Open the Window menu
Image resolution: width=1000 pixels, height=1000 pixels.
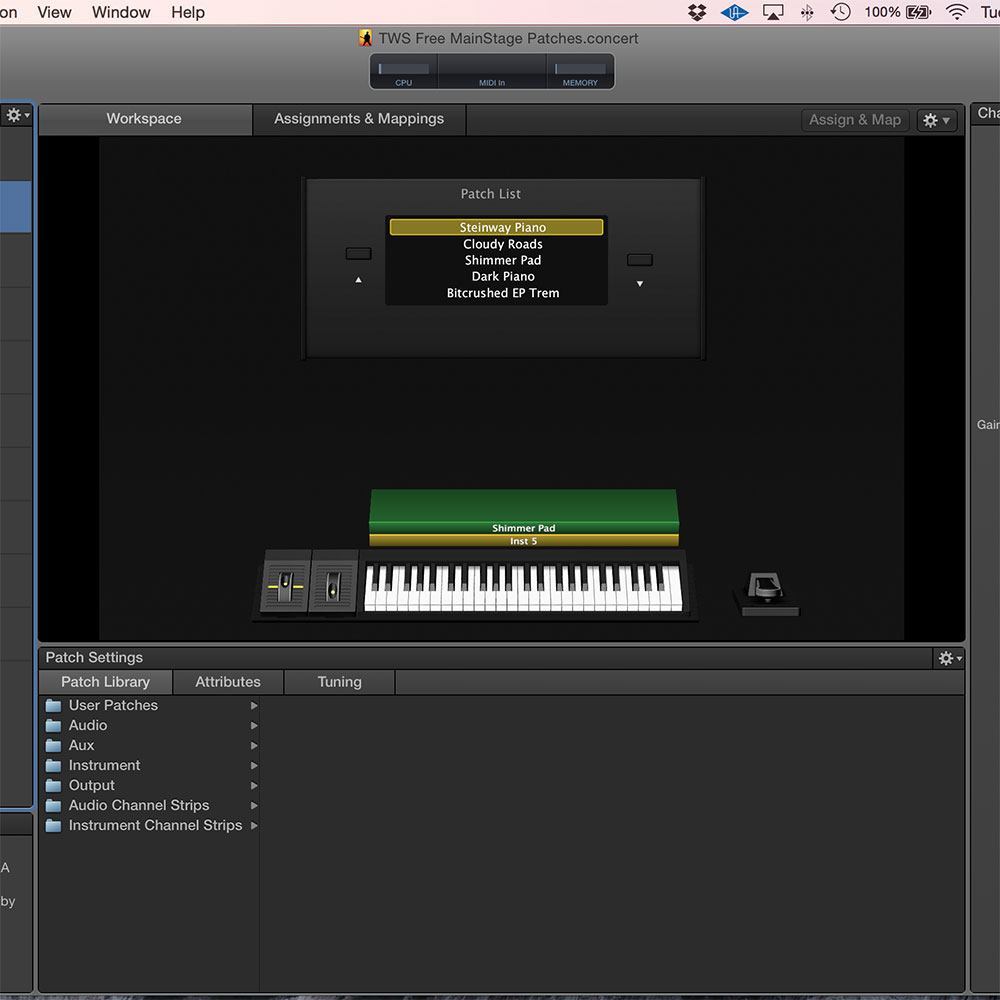pyautogui.click(x=121, y=12)
